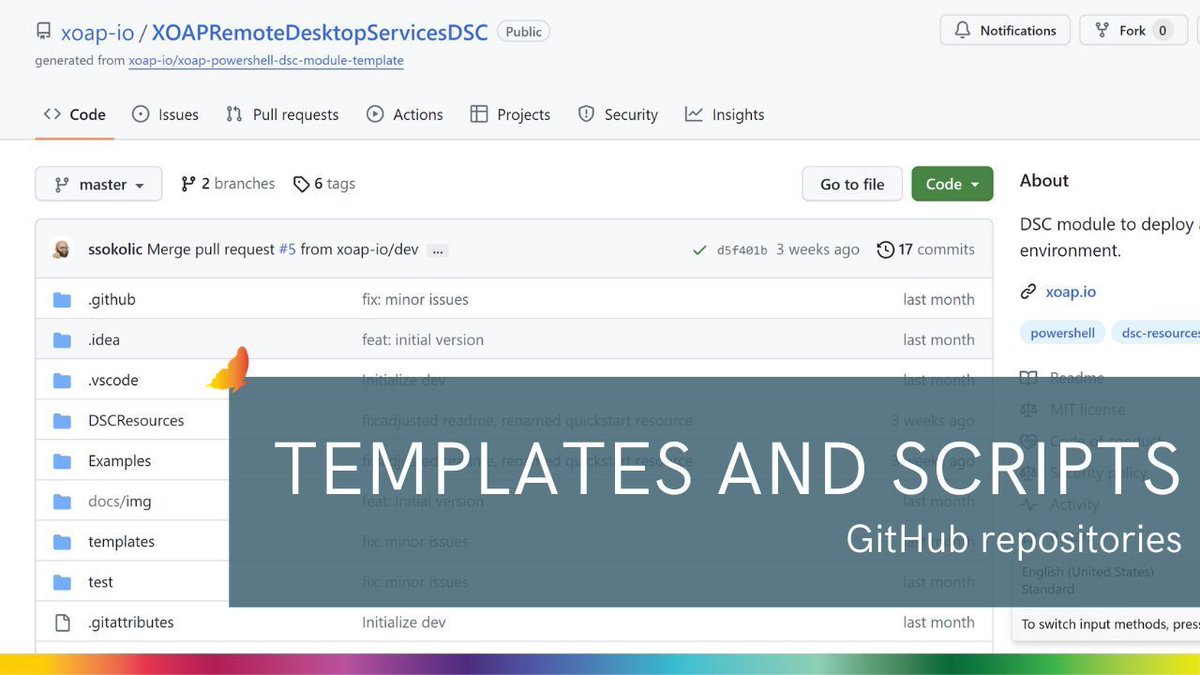Viewport: 1200px width, 675px height.
Task: Click the repository icon beside xoap-io
Action: click(x=43, y=32)
